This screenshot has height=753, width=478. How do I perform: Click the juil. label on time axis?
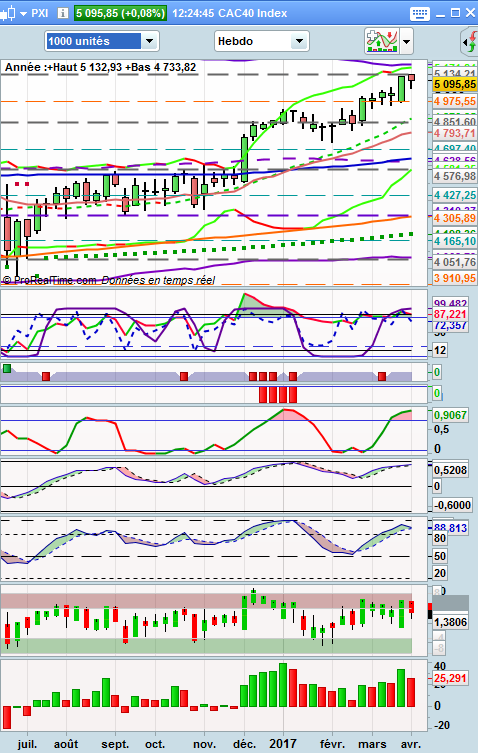27,744
